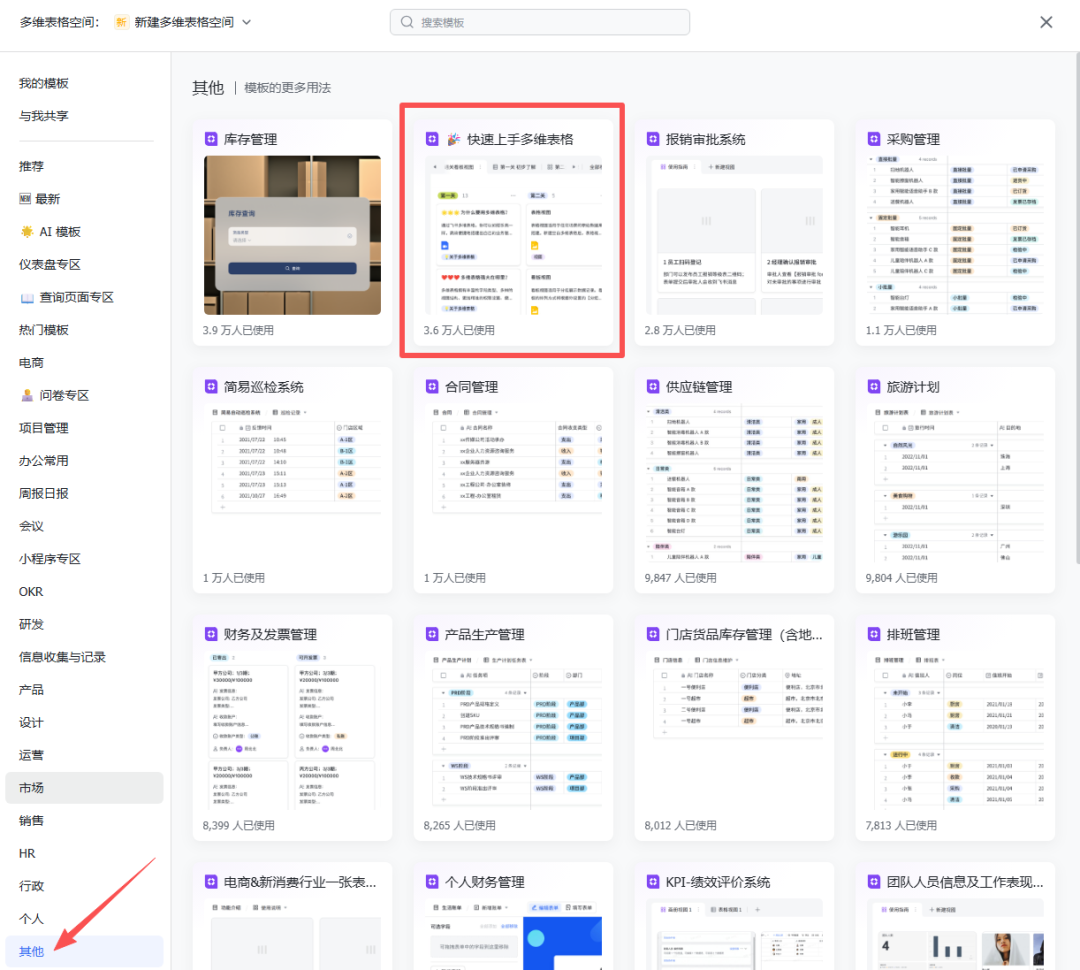Image resolution: width=1080 pixels, height=970 pixels.
Task: Click the magnifier icon in search box
Action: pos(407,22)
